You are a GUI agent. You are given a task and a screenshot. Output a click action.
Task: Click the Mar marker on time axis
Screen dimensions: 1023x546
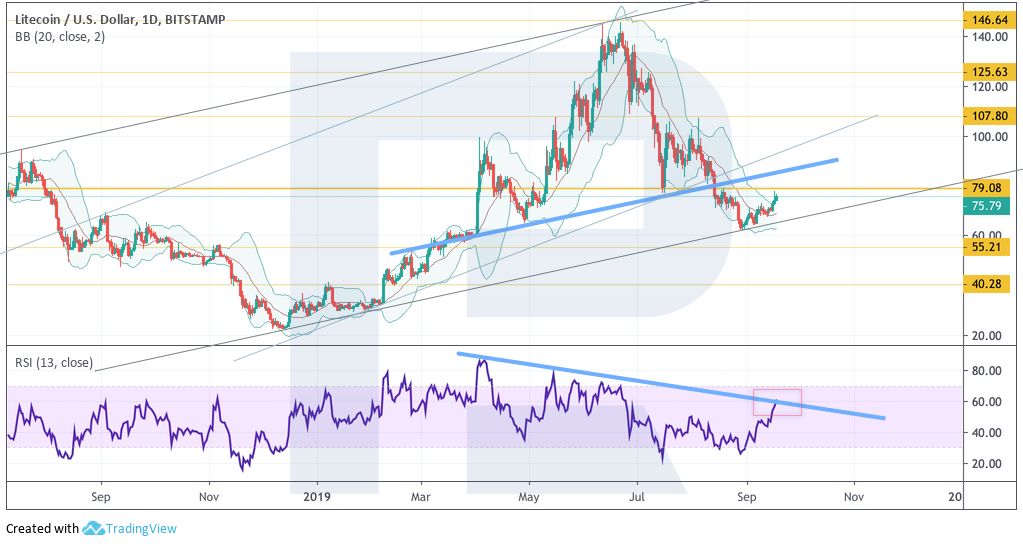tap(421, 496)
